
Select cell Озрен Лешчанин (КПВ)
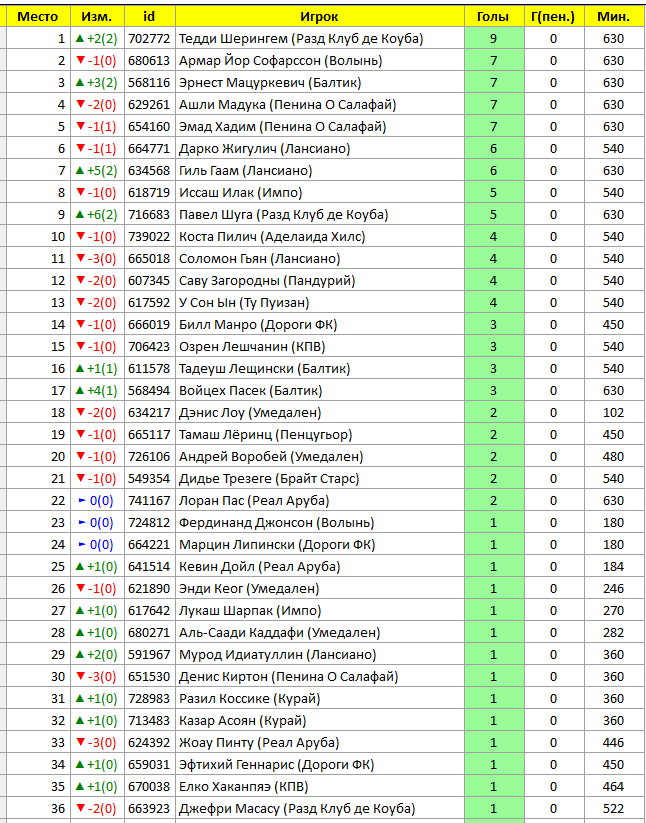tap(320, 347)
